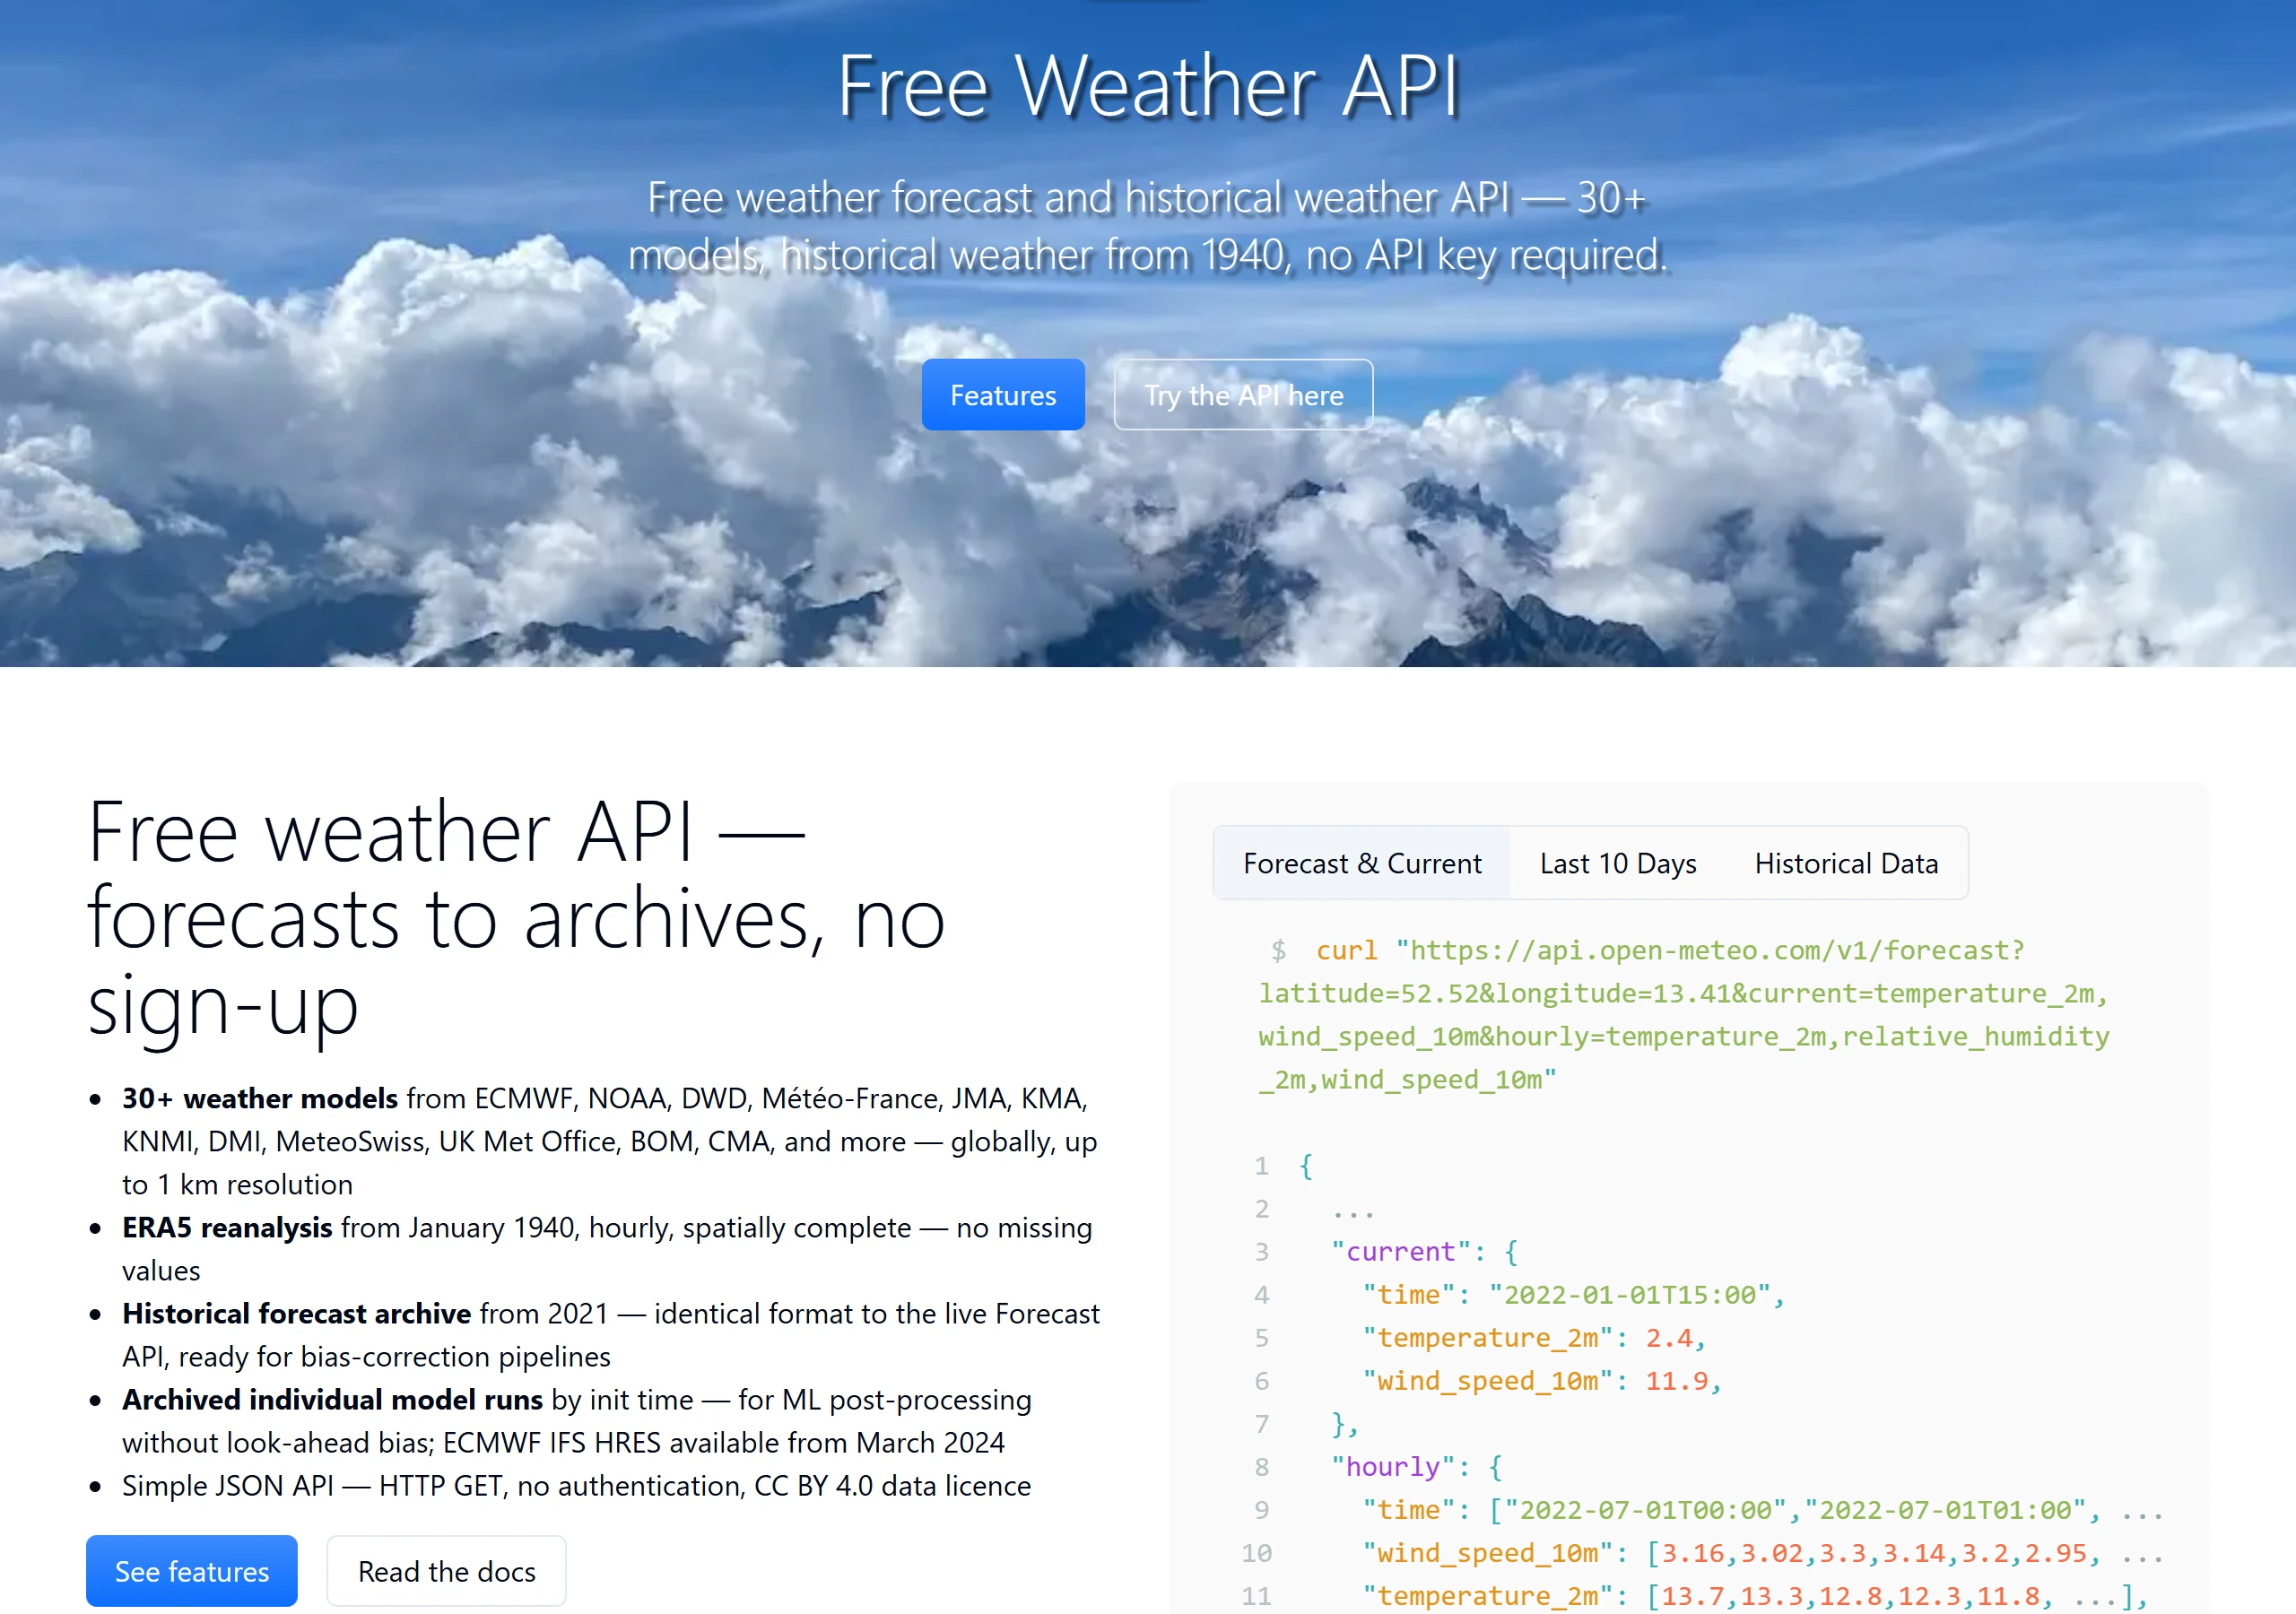The width and height of the screenshot is (2296, 1614).
Task: Click the 'Simple JSON API — HTTP GET' bullet
Action: click(576, 1485)
